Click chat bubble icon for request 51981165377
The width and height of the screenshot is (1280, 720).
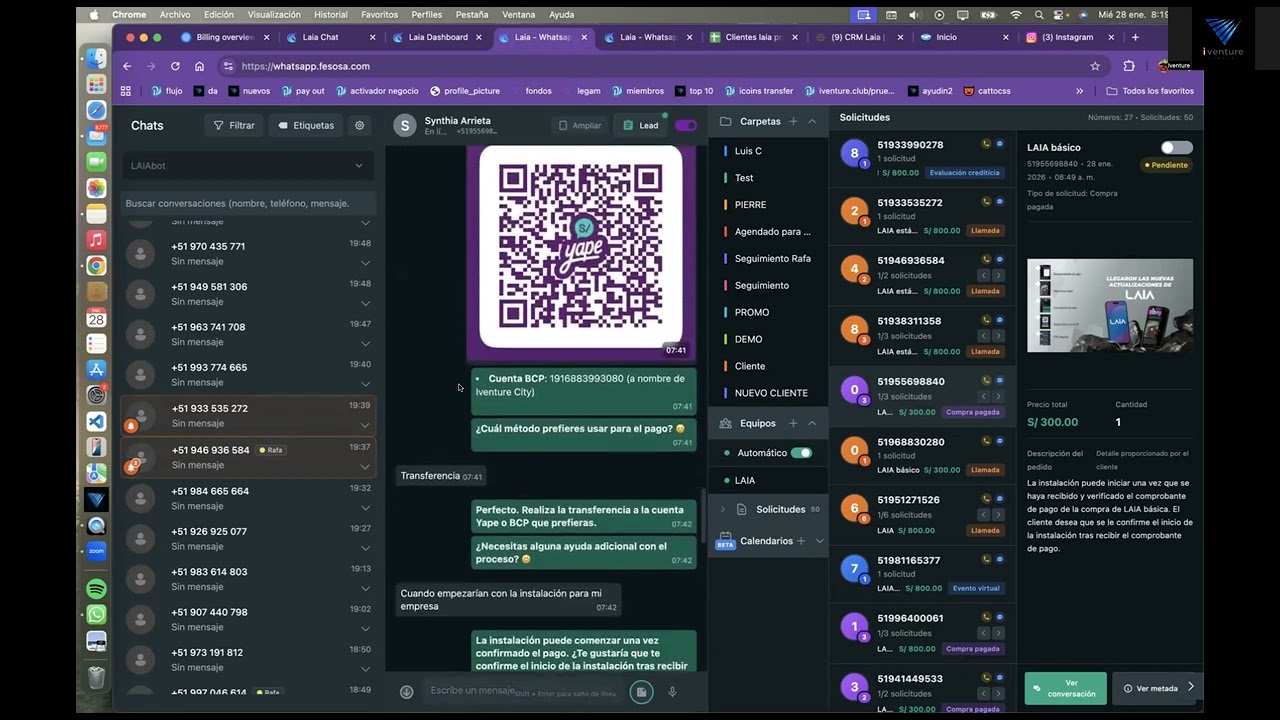click(x=999, y=560)
